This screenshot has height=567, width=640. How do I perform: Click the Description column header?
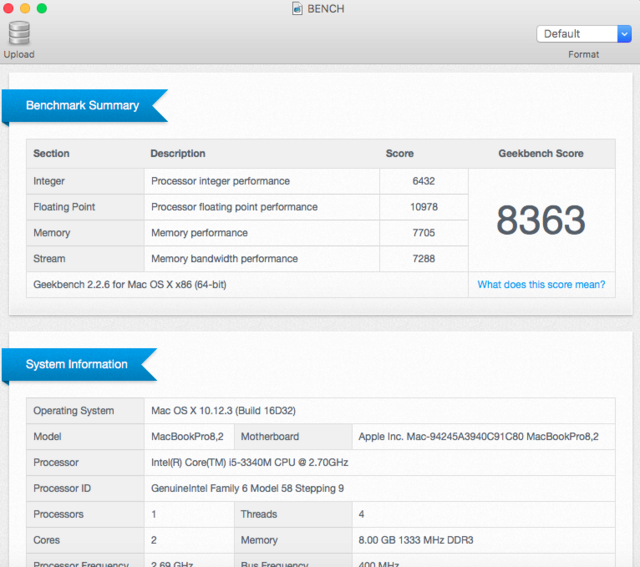click(x=178, y=153)
